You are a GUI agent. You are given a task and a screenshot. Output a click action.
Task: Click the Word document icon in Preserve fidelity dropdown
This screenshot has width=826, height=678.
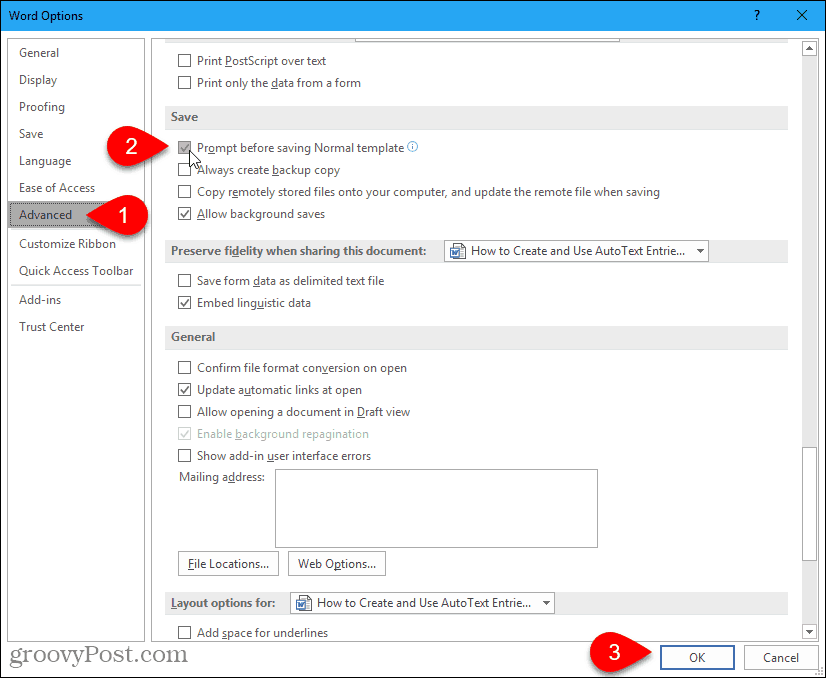point(457,251)
